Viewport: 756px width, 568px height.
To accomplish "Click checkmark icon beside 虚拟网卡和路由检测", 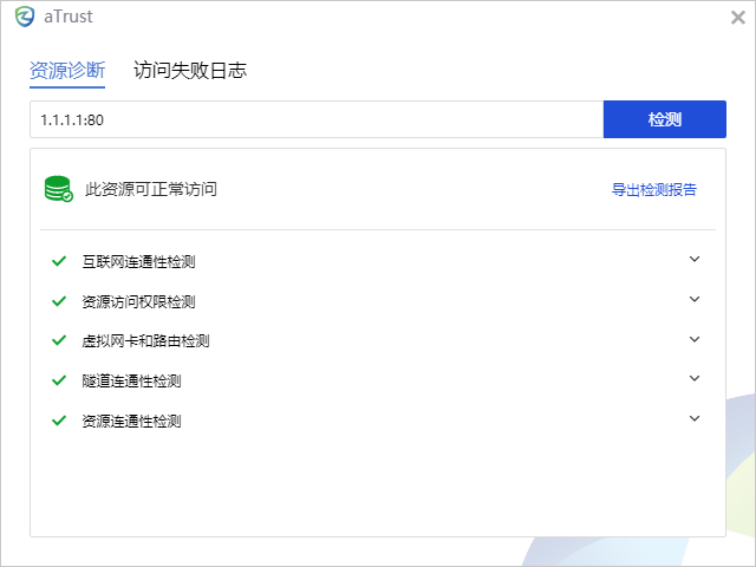I will pos(59,340).
